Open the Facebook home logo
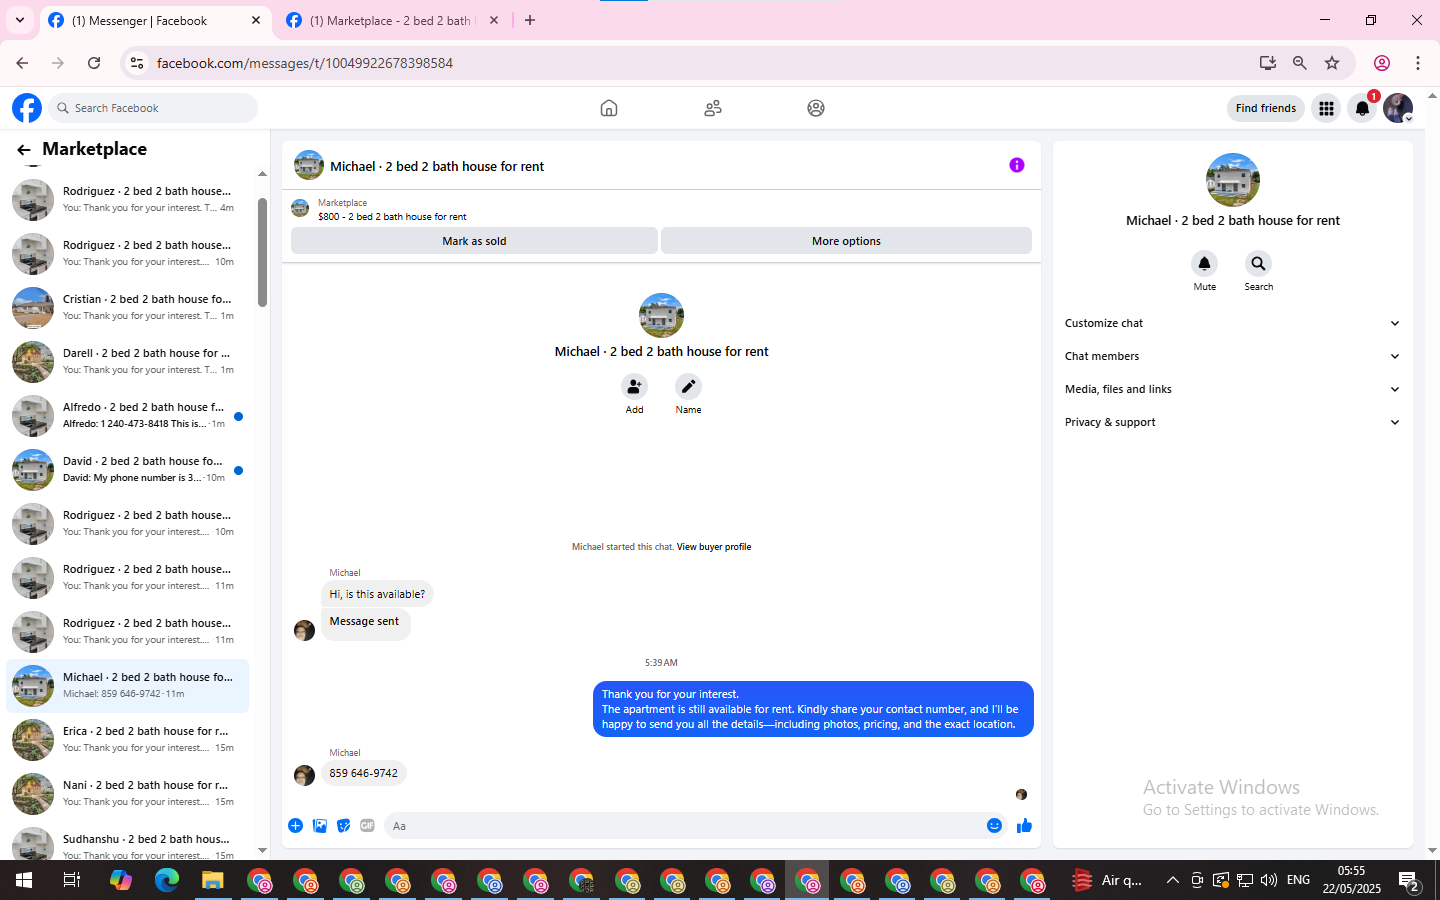This screenshot has height=900, width=1440. [x=27, y=108]
